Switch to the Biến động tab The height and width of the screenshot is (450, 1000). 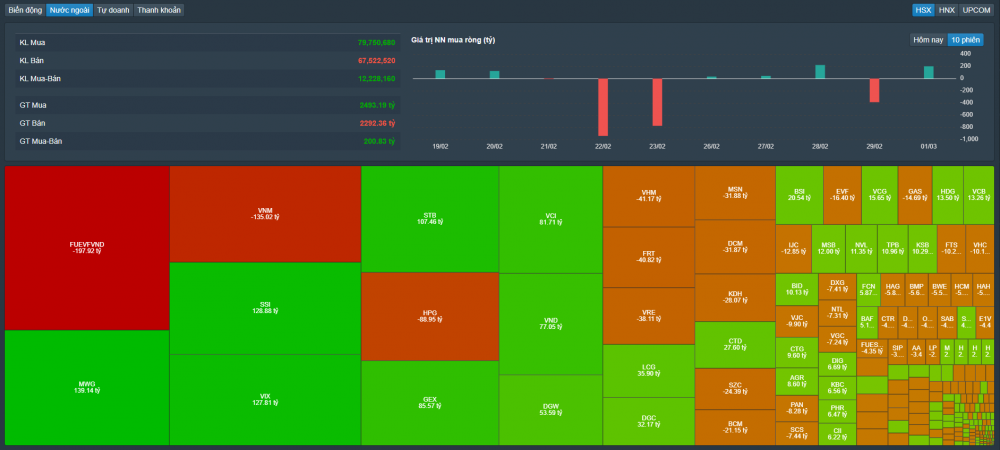pos(26,10)
